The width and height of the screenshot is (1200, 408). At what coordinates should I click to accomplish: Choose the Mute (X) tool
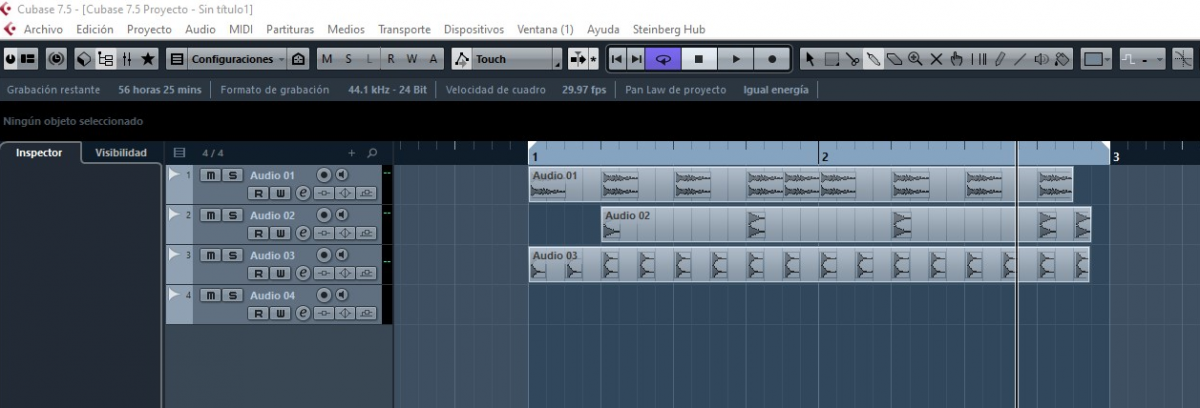936,59
